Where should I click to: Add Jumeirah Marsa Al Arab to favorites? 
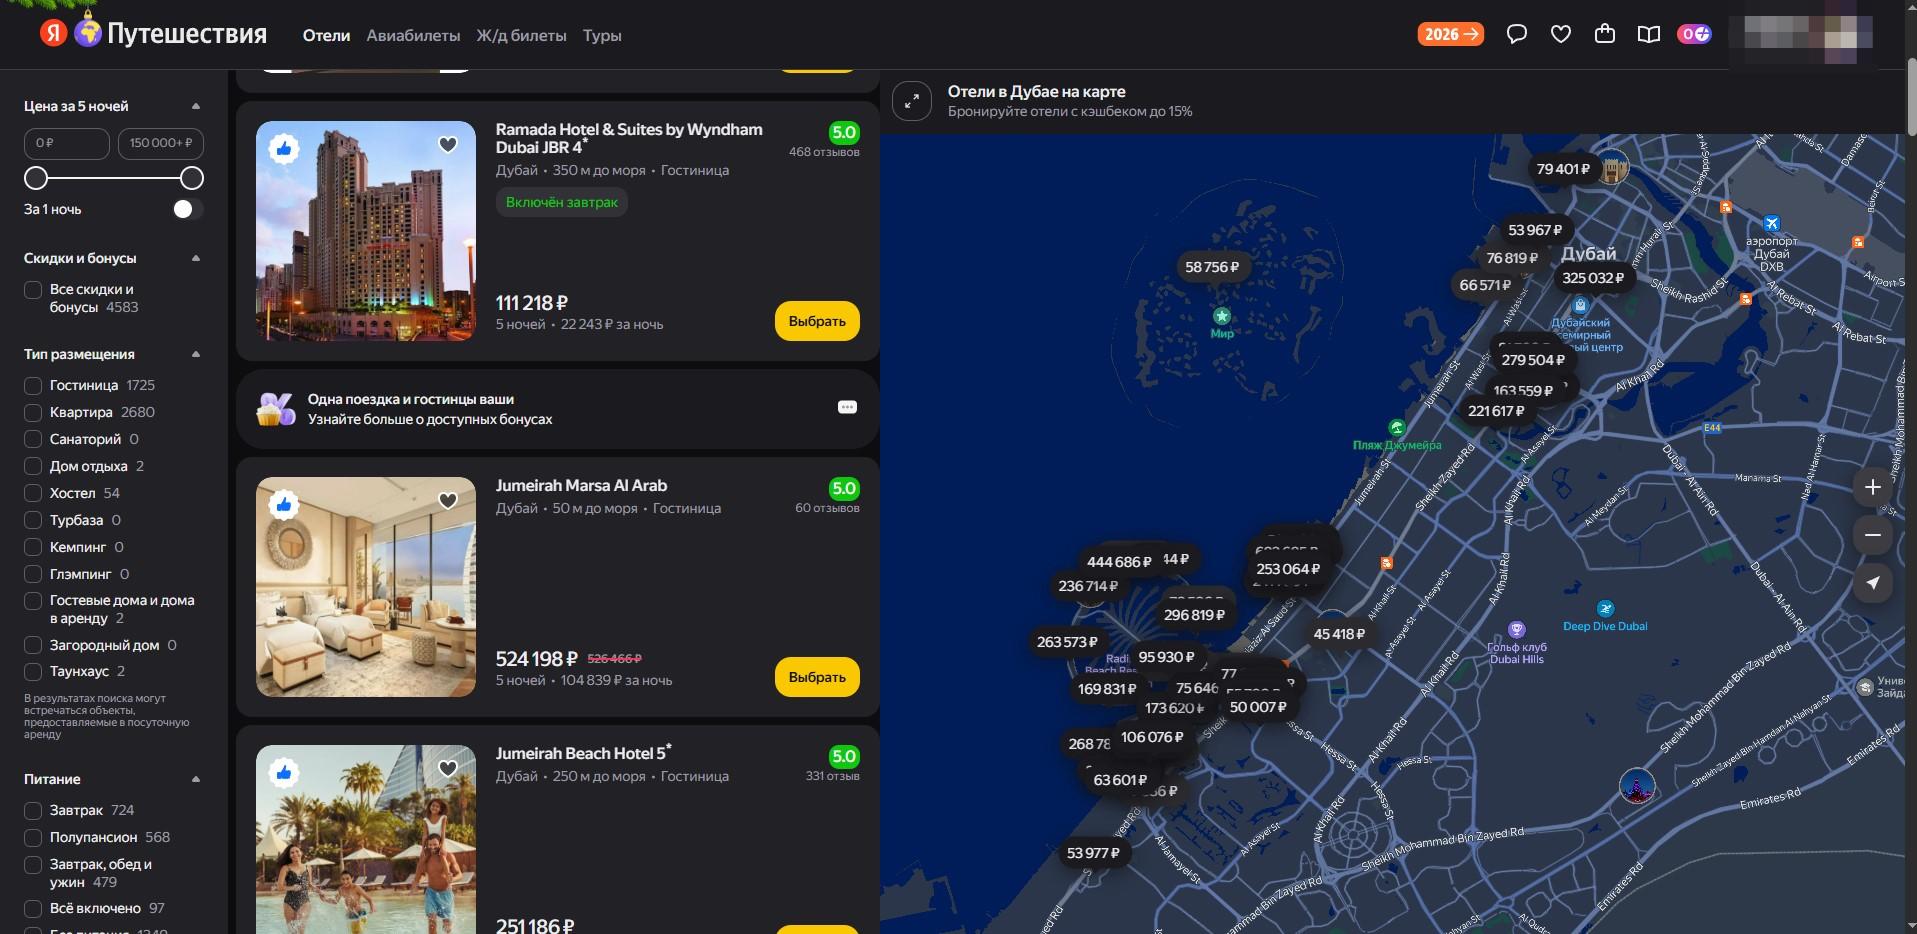(x=448, y=501)
